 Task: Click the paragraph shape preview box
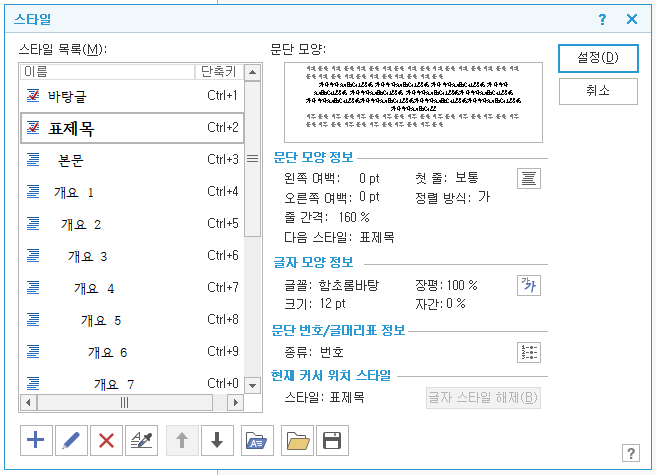click(413, 103)
